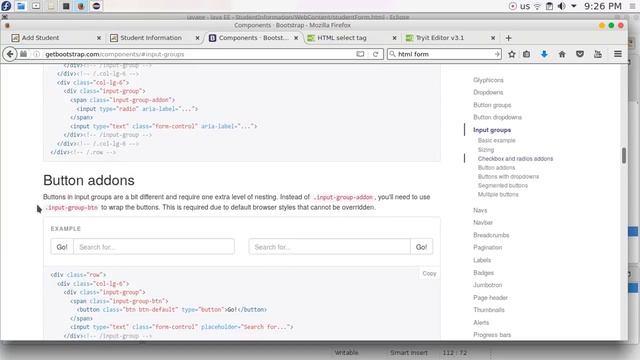This screenshot has width=640, height=360.
Task: Open a new tab with the plus button
Action: (508, 38)
